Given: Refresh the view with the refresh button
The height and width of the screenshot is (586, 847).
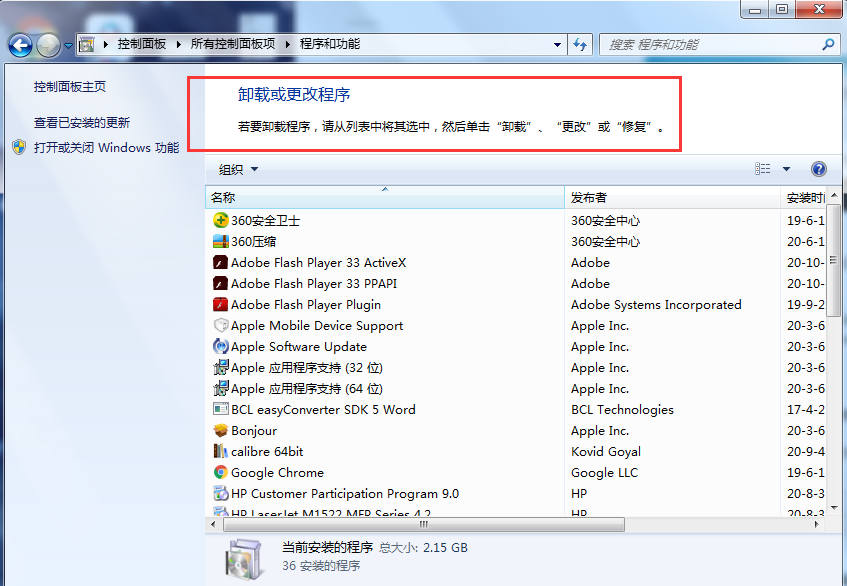Looking at the screenshot, I should 580,44.
